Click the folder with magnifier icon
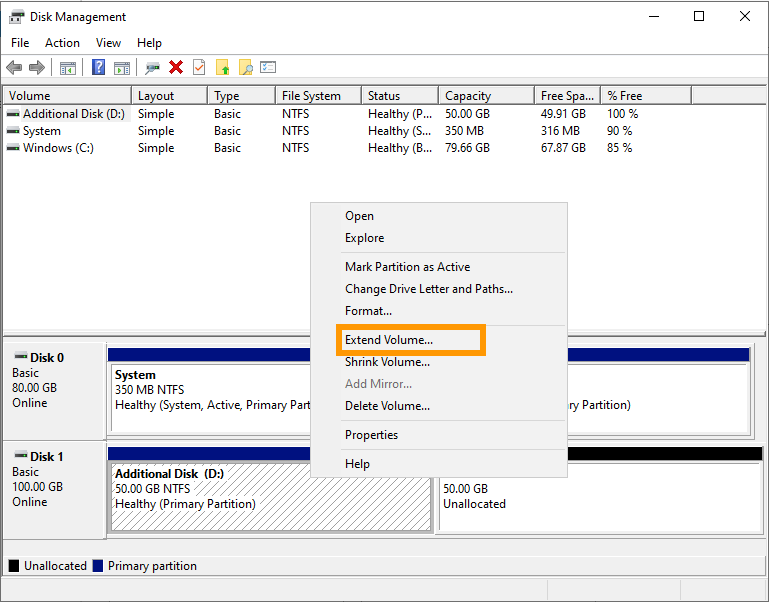Image resolution: width=769 pixels, height=602 pixels. click(x=245, y=67)
